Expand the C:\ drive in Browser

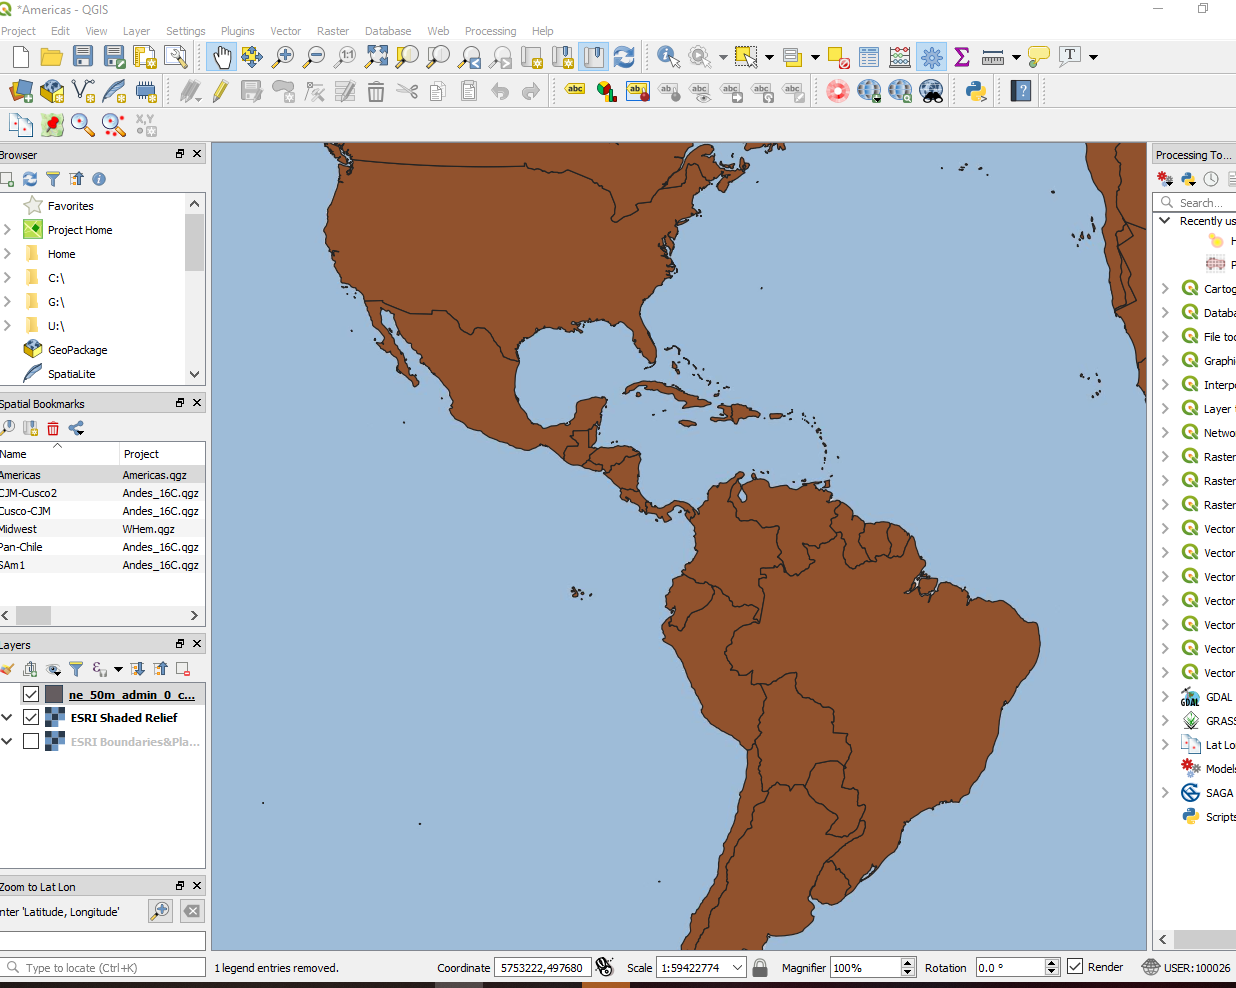[x=7, y=277]
